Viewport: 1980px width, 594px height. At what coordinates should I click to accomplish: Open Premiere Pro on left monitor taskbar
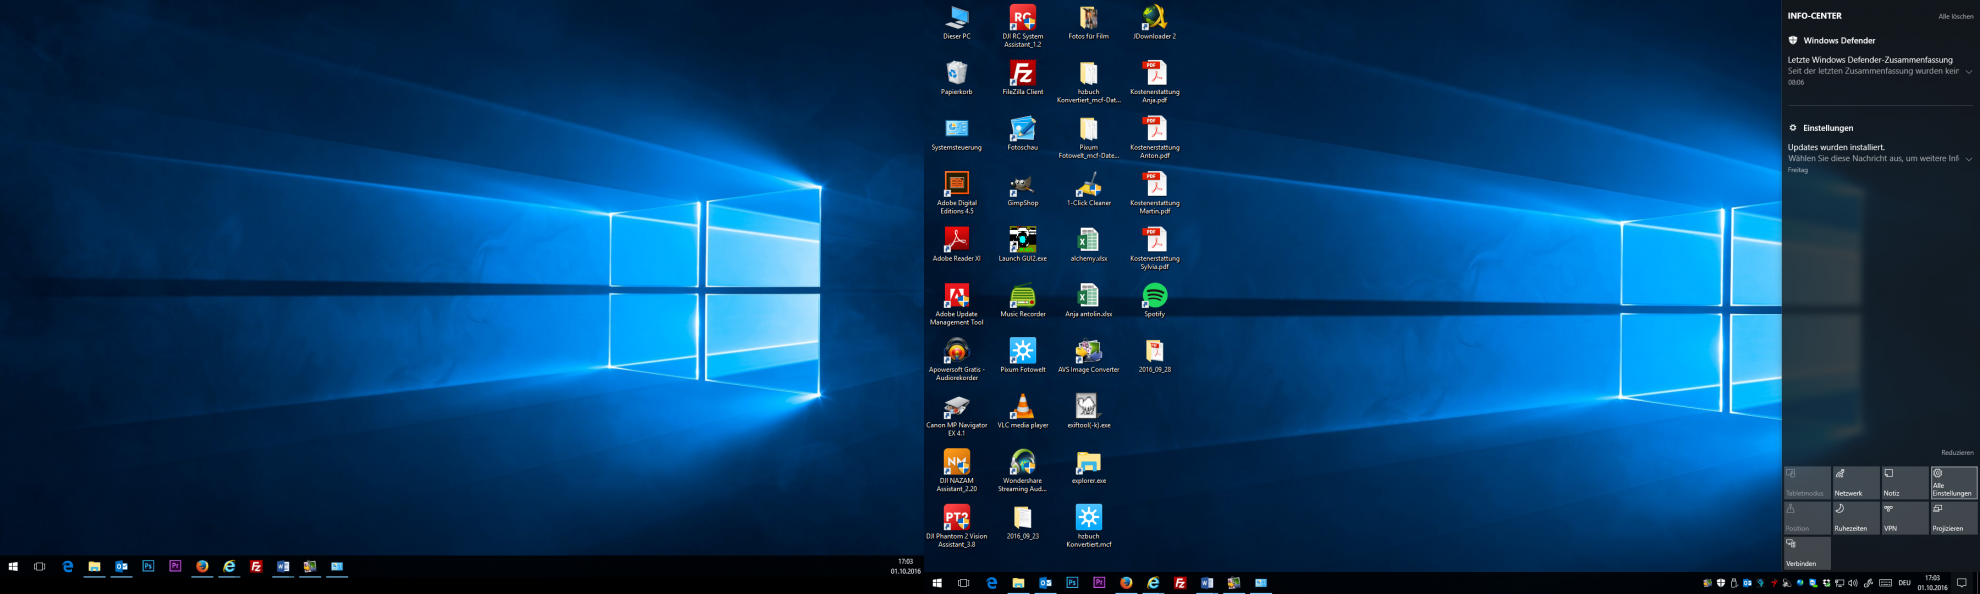[175, 566]
